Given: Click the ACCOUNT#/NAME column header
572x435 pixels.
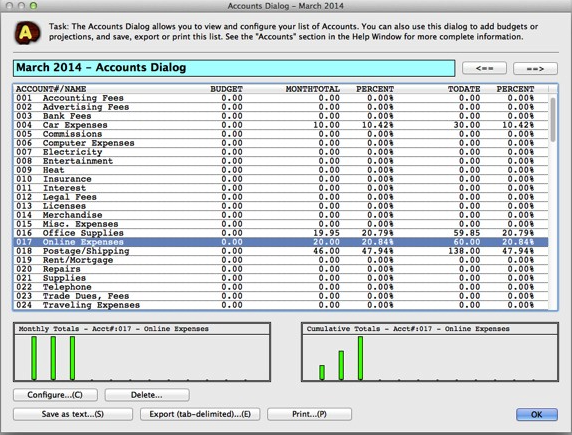Looking at the screenshot, I should [x=51, y=89].
